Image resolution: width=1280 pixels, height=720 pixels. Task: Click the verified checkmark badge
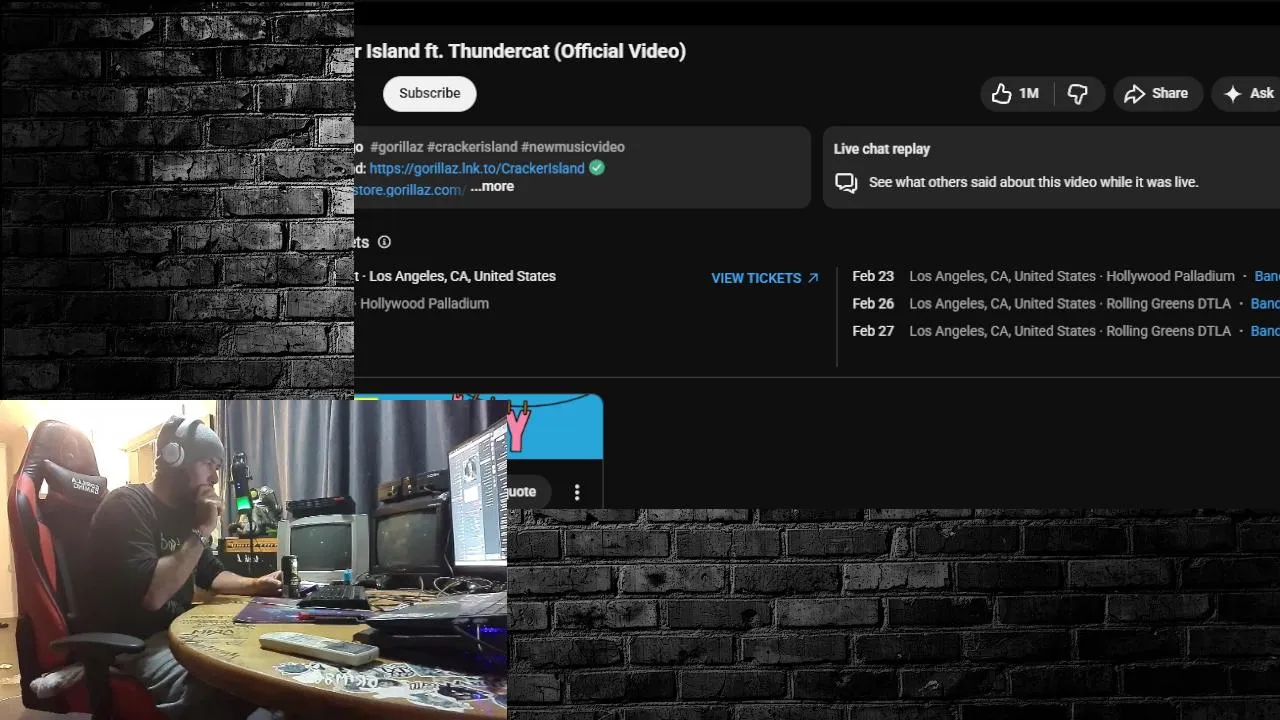pyautogui.click(x=597, y=168)
